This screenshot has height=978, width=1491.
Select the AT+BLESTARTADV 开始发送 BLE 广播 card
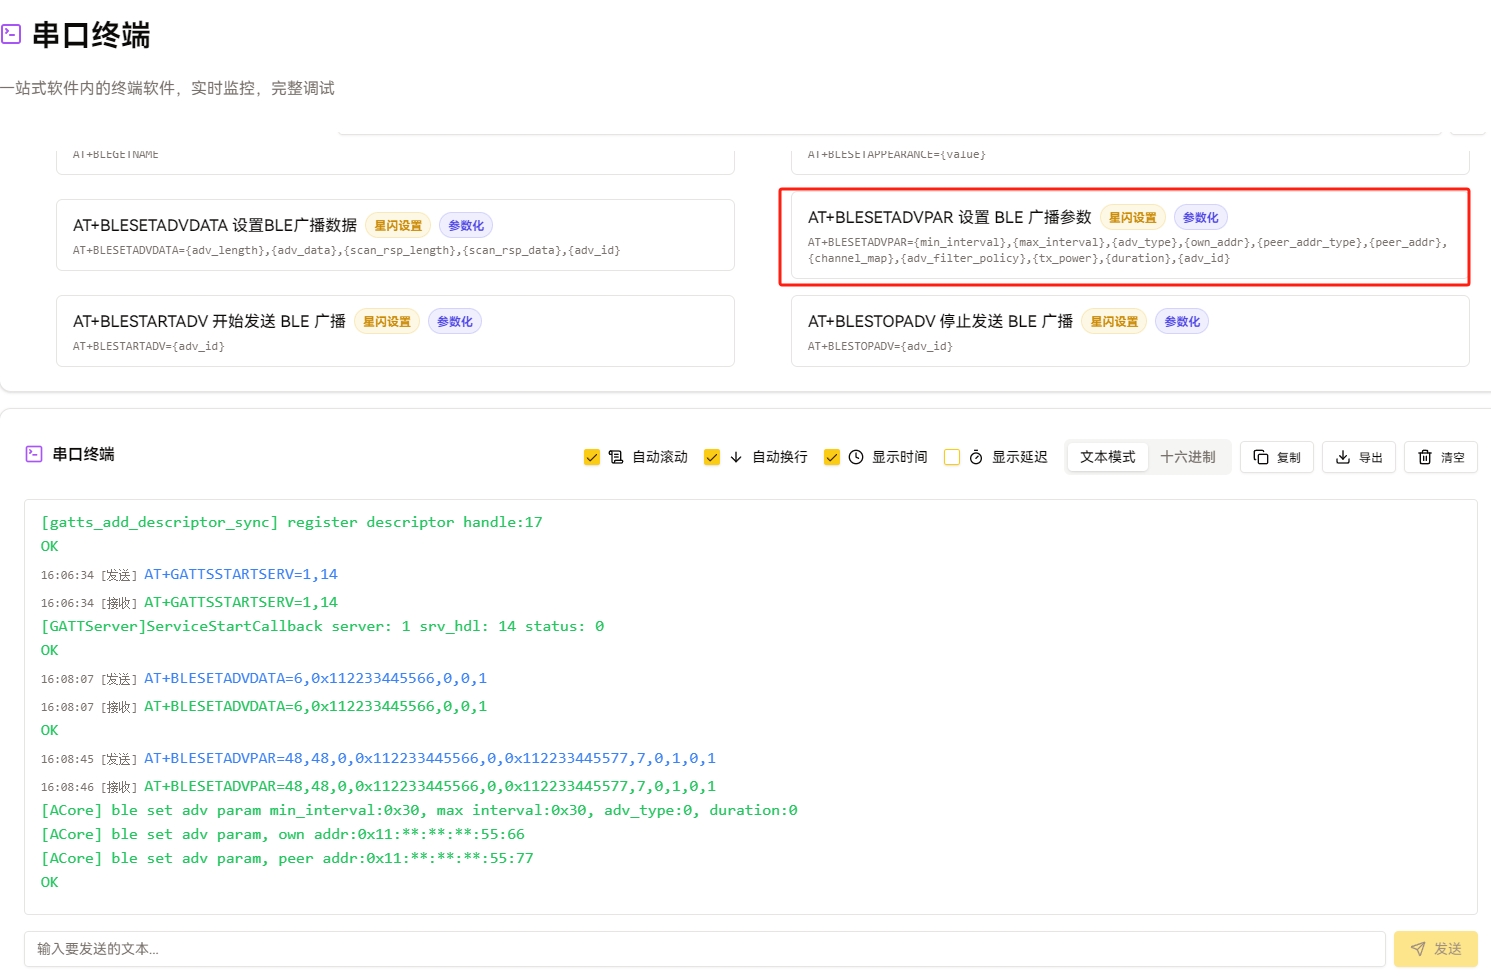(x=395, y=331)
